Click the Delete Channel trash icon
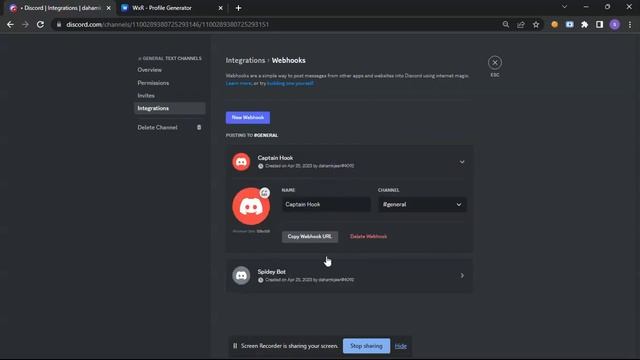This screenshot has height=360, width=640. click(199, 127)
